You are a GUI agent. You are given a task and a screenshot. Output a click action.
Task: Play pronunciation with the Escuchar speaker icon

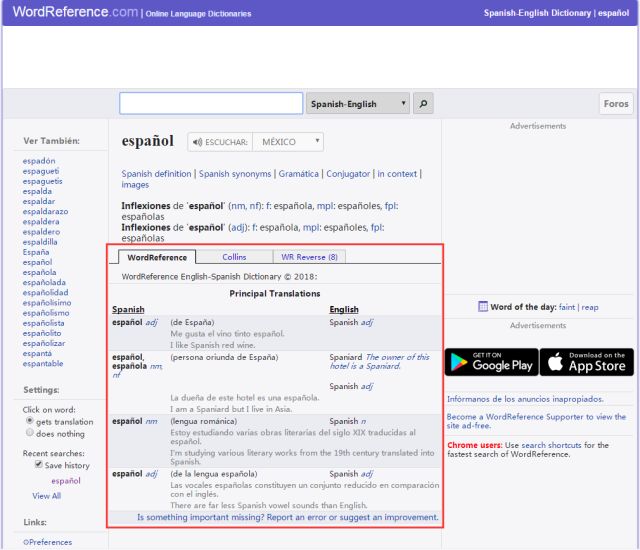tap(197, 142)
